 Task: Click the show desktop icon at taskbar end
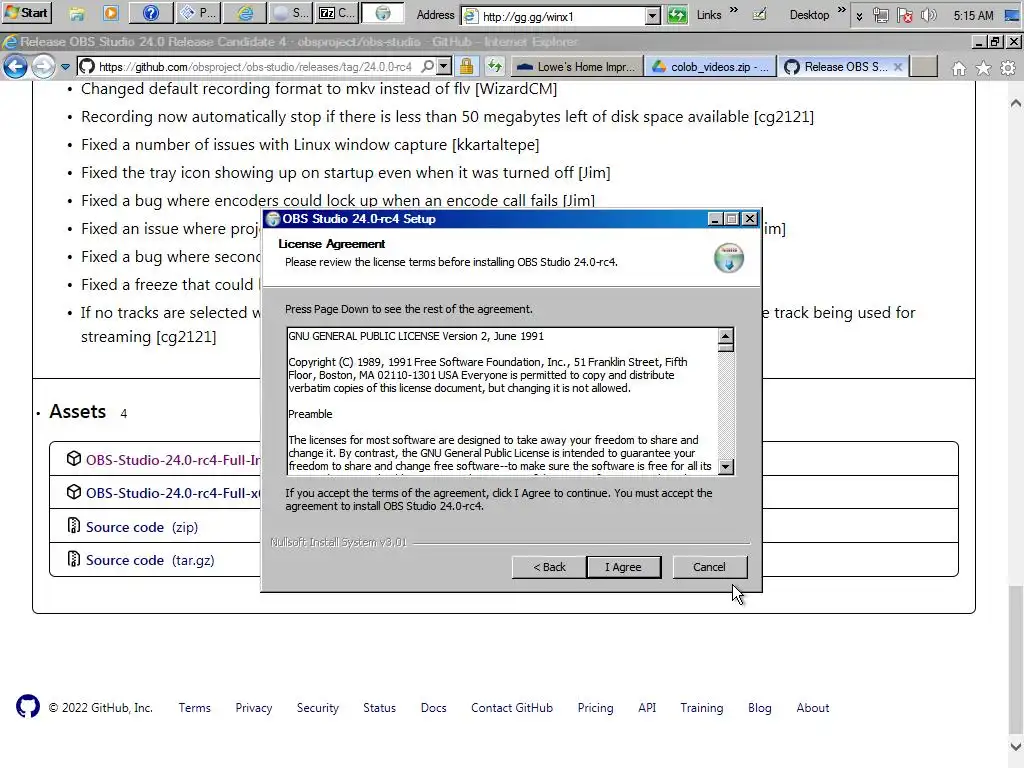click(1011, 14)
